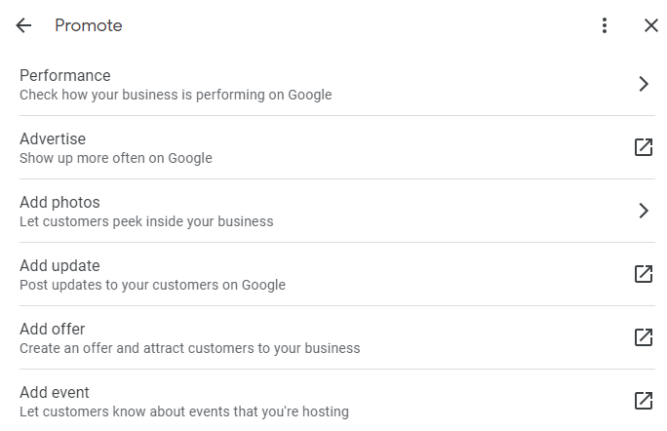Close the Promote panel with X
The height and width of the screenshot is (431, 667).
click(x=651, y=27)
